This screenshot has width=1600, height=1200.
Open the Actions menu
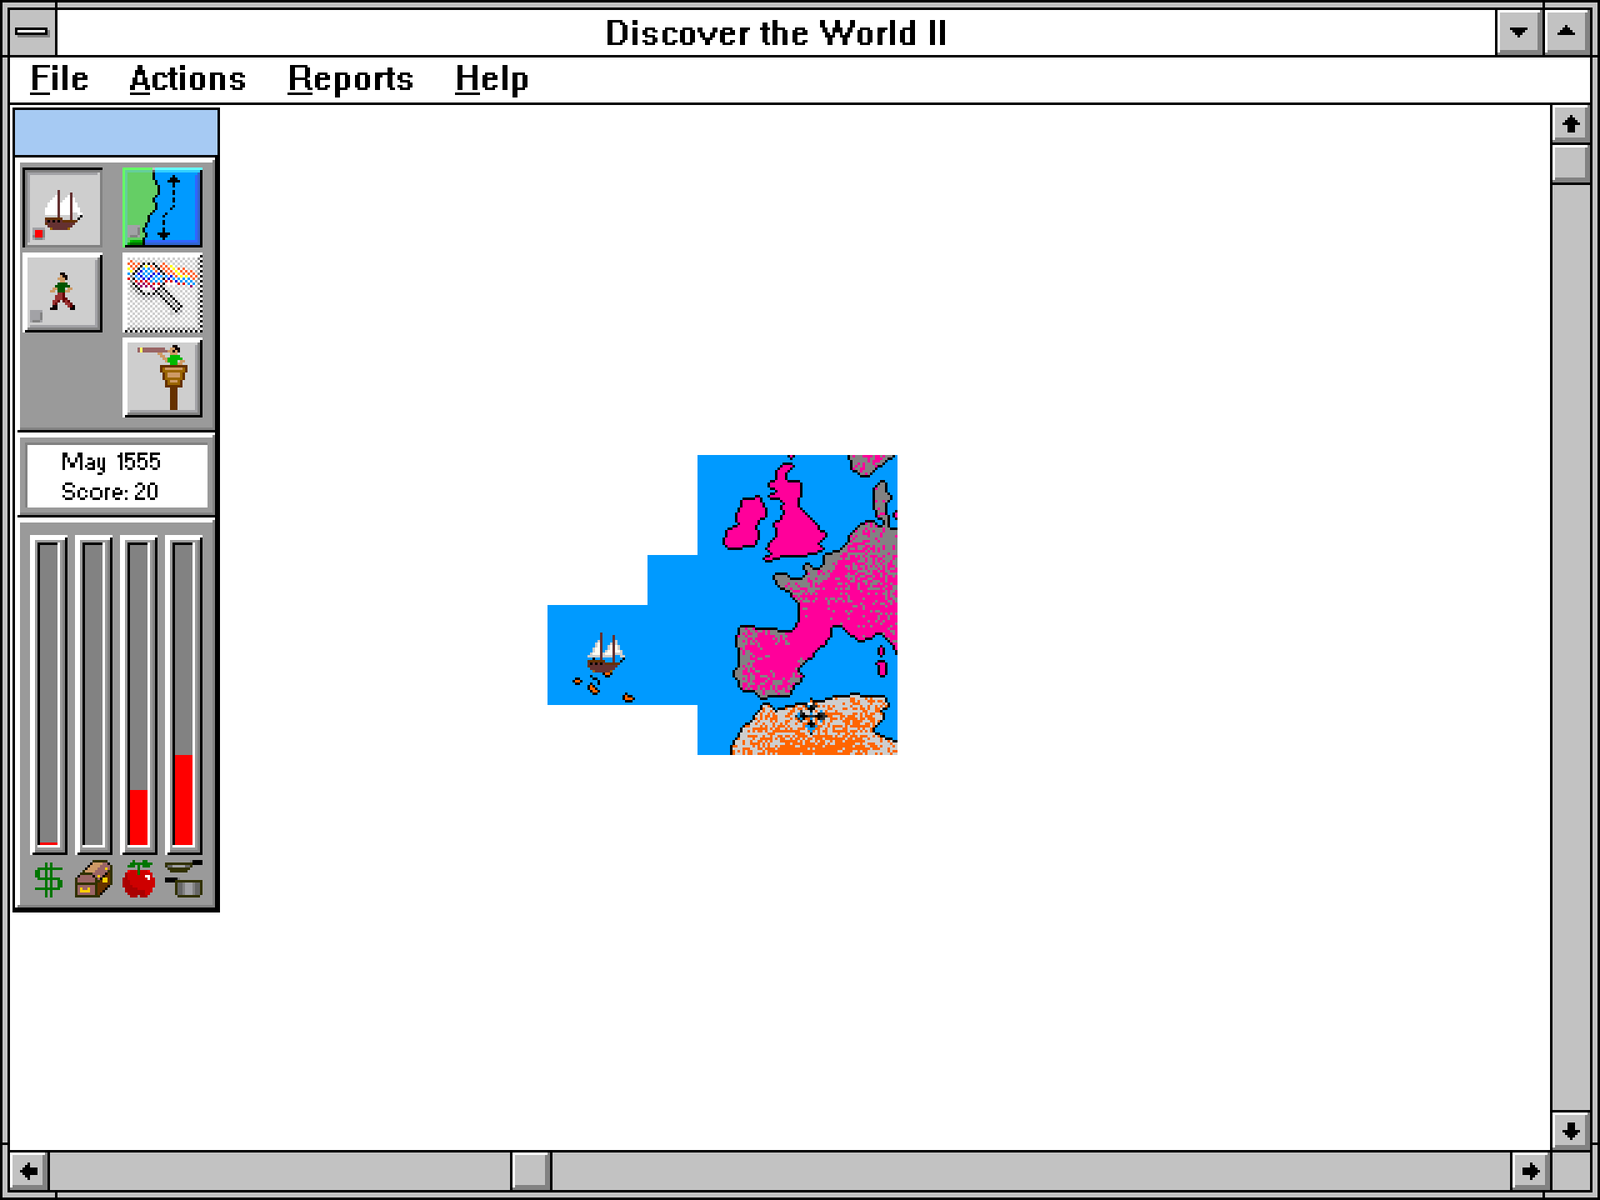187,79
